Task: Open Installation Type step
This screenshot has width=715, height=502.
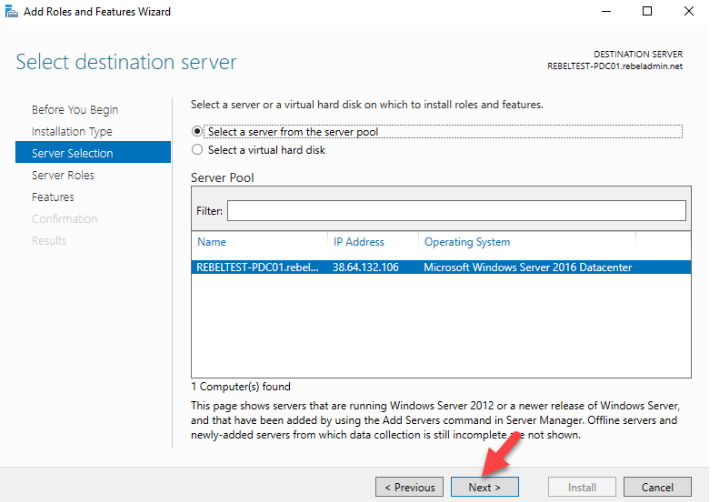Action: tap(72, 132)
